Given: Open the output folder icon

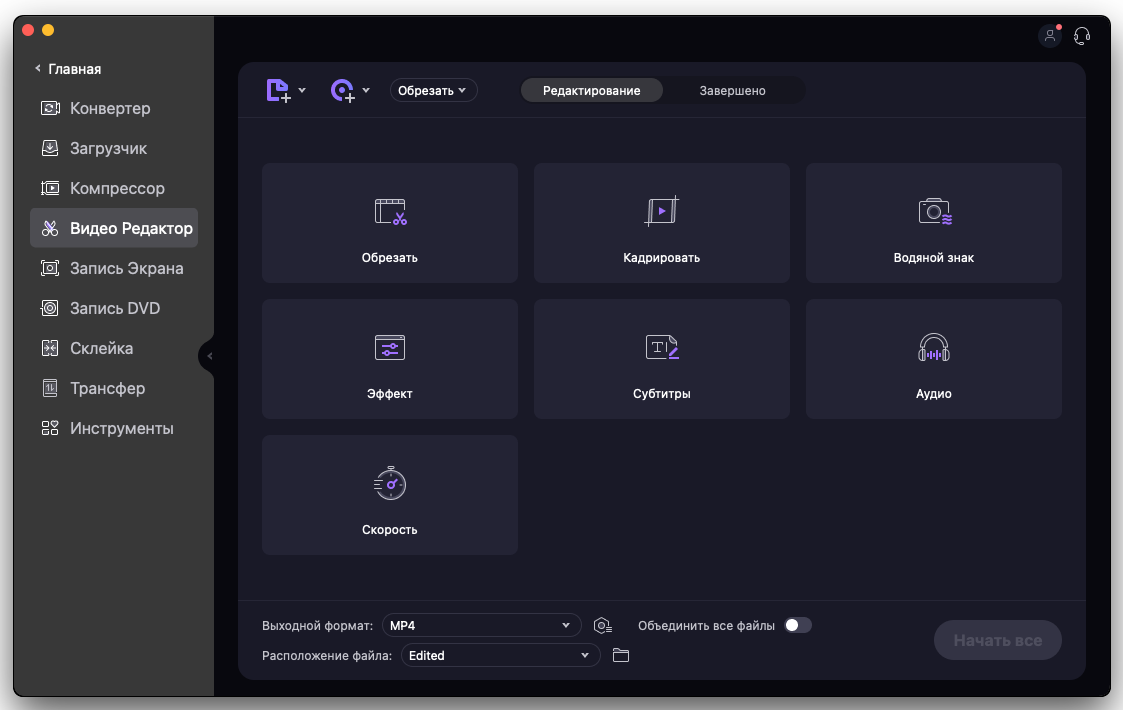Looking at the screenshot, I should tap(621, 656).
